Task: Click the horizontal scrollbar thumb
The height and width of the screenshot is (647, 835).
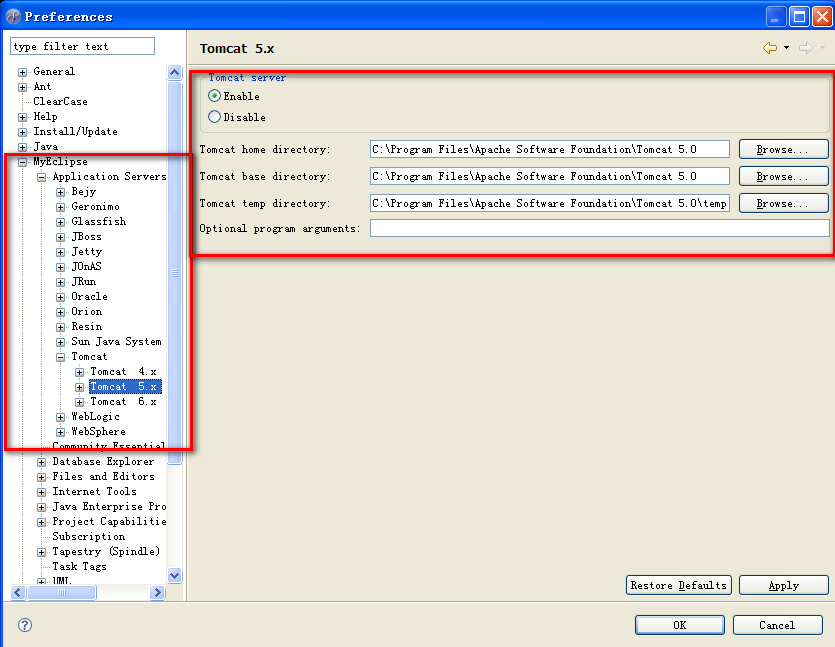Action: (62, 592)
